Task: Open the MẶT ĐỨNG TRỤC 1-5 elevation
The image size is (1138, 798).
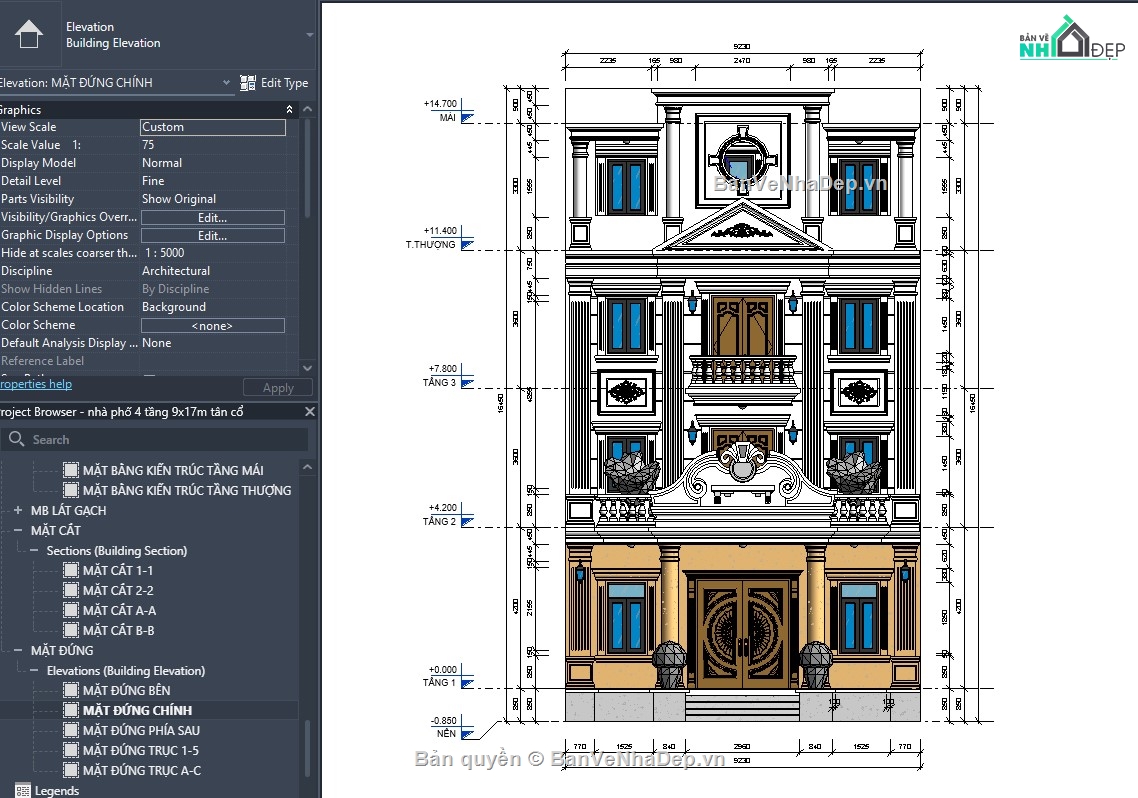Action: point(140,751)
